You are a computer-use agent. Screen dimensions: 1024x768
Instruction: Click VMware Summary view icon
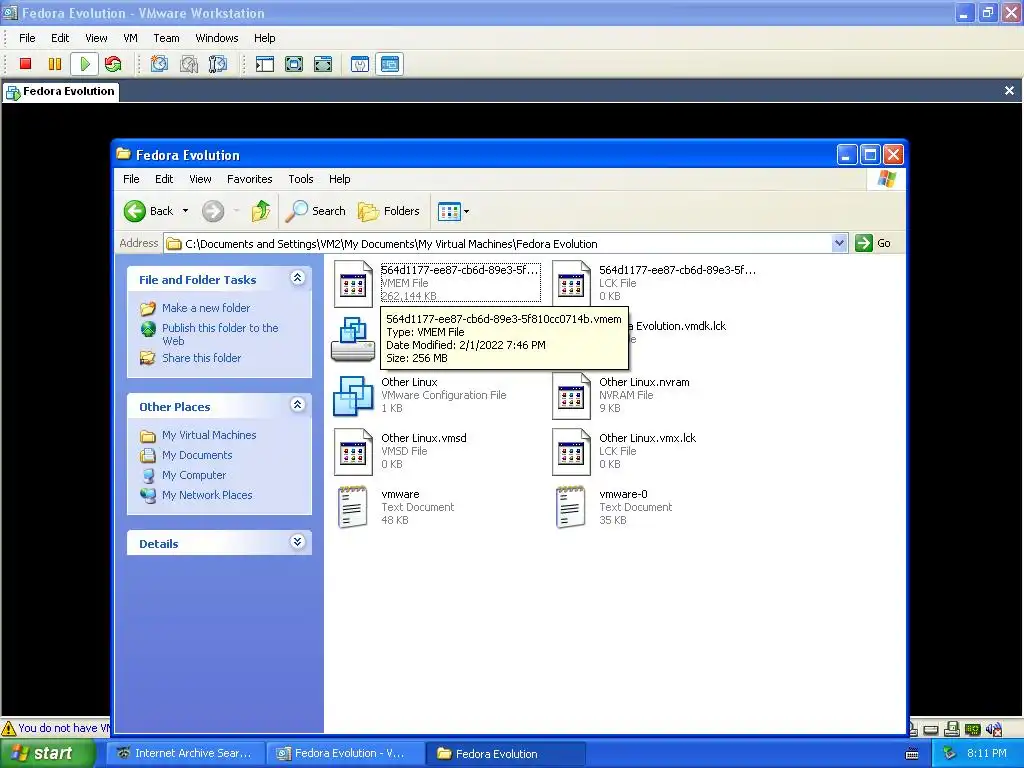360,64
